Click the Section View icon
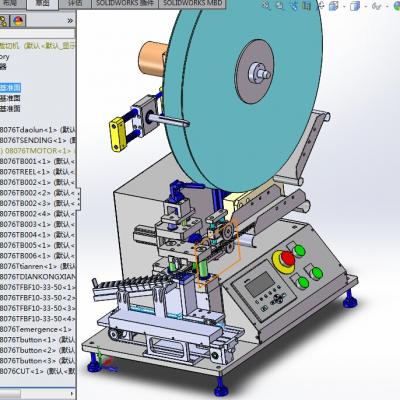The width and height of the screenshot is (400, 400). click(x=307, y=5)
